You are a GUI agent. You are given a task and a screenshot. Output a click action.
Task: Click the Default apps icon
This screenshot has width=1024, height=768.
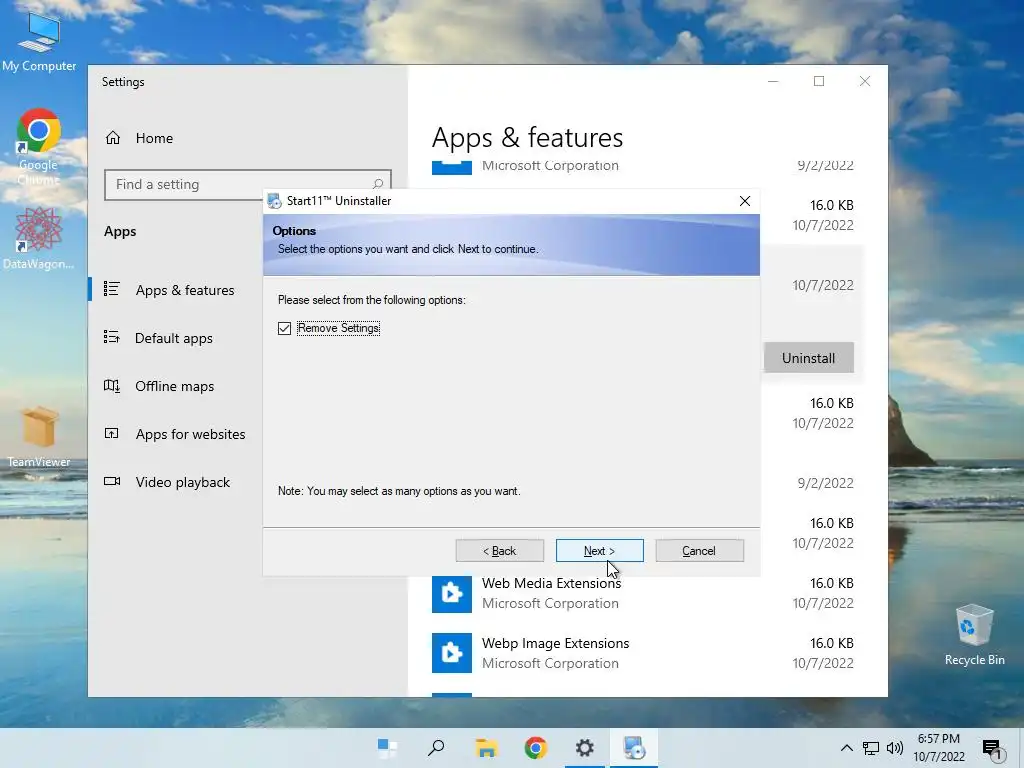[x=112, y=337]
